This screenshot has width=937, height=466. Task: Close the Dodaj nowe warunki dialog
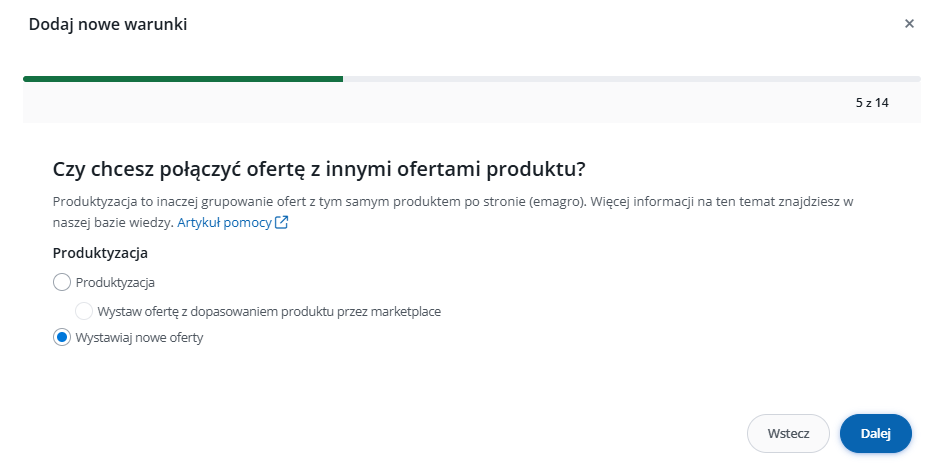(909, 24)
